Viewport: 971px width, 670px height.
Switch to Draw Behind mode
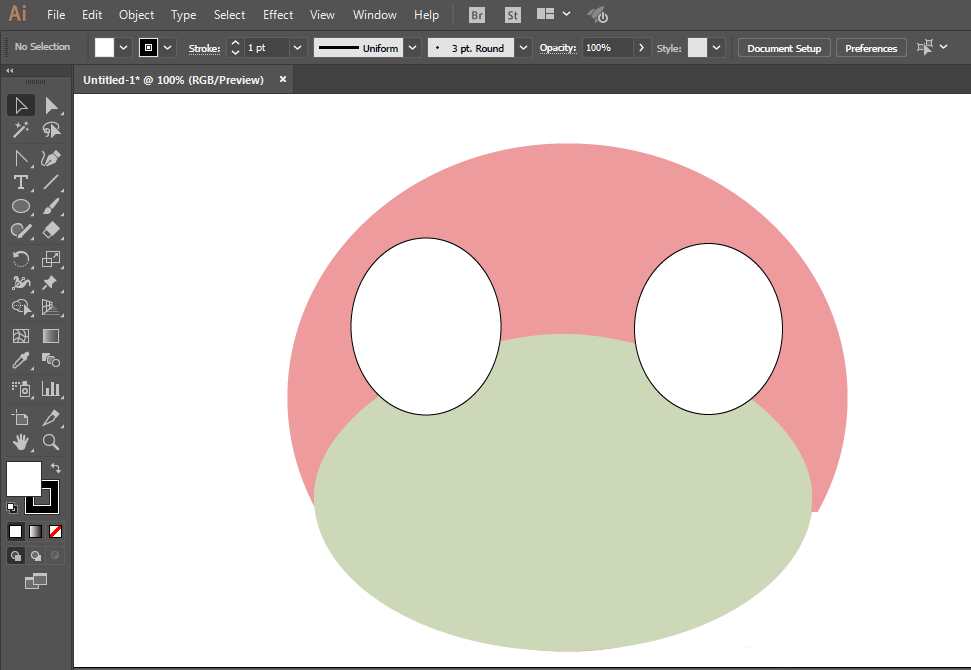[36, 556]
